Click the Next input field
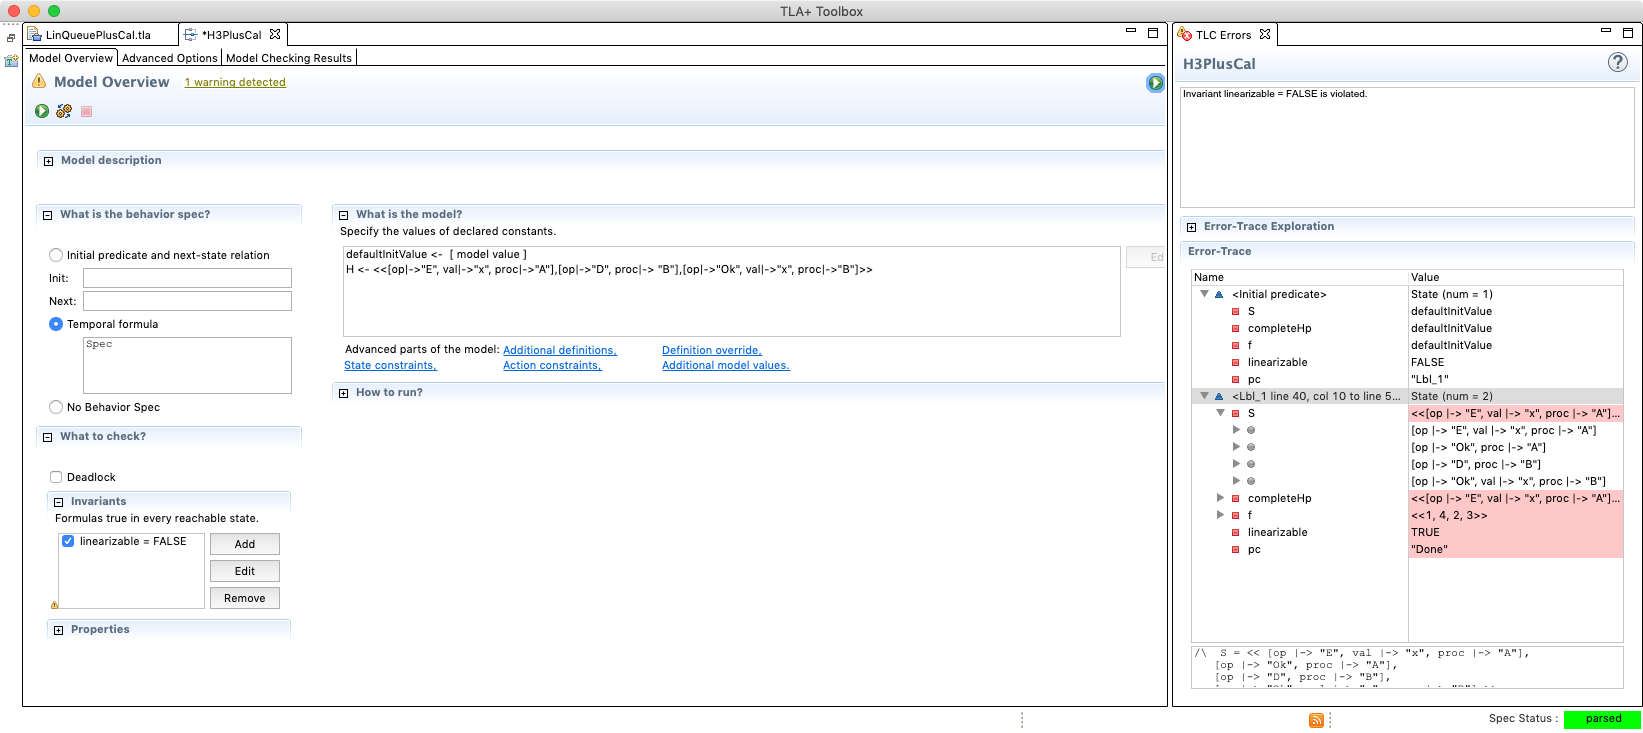Screen dimensions: 1643x733 point(187,301)
